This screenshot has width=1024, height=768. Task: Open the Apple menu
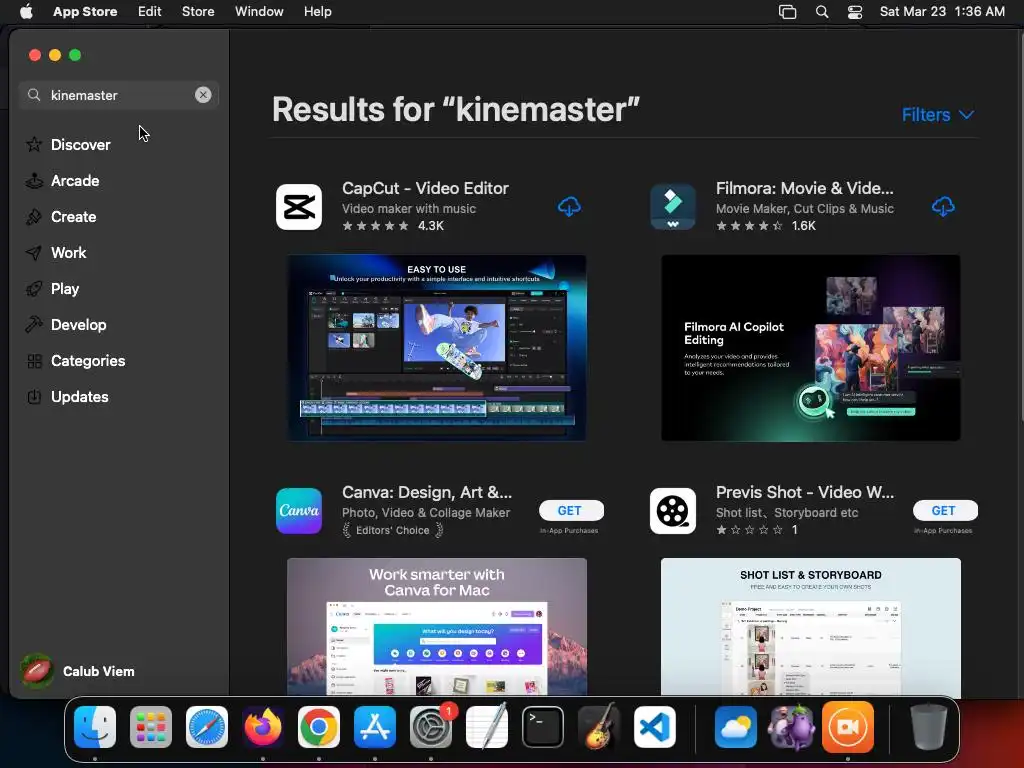(26, 11)
